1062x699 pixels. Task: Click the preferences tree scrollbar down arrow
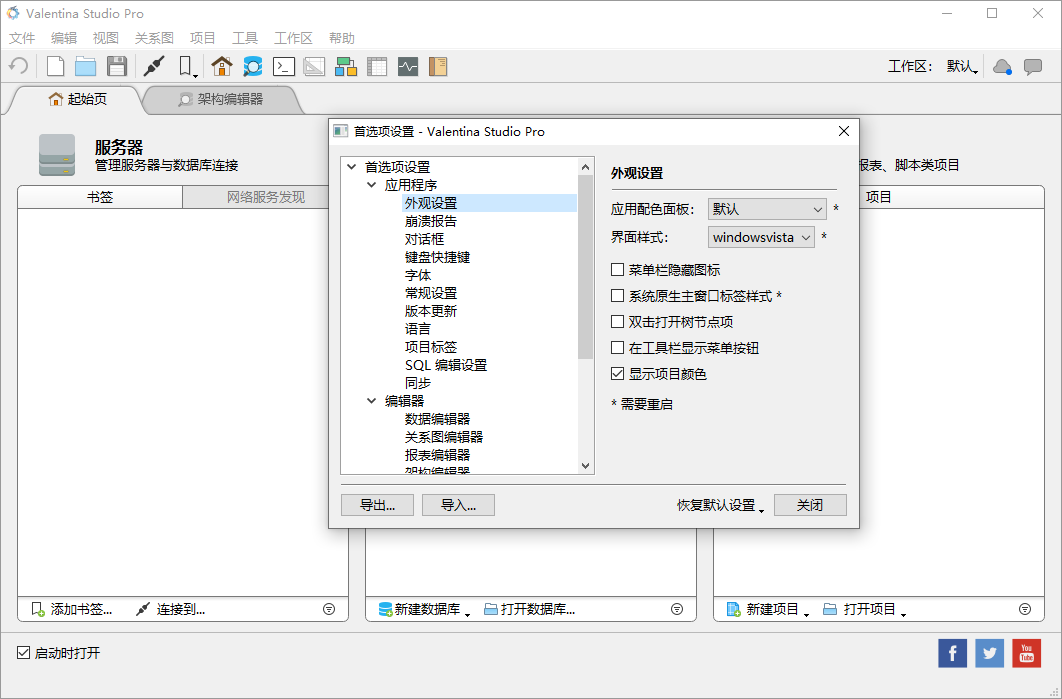point(586,466)
